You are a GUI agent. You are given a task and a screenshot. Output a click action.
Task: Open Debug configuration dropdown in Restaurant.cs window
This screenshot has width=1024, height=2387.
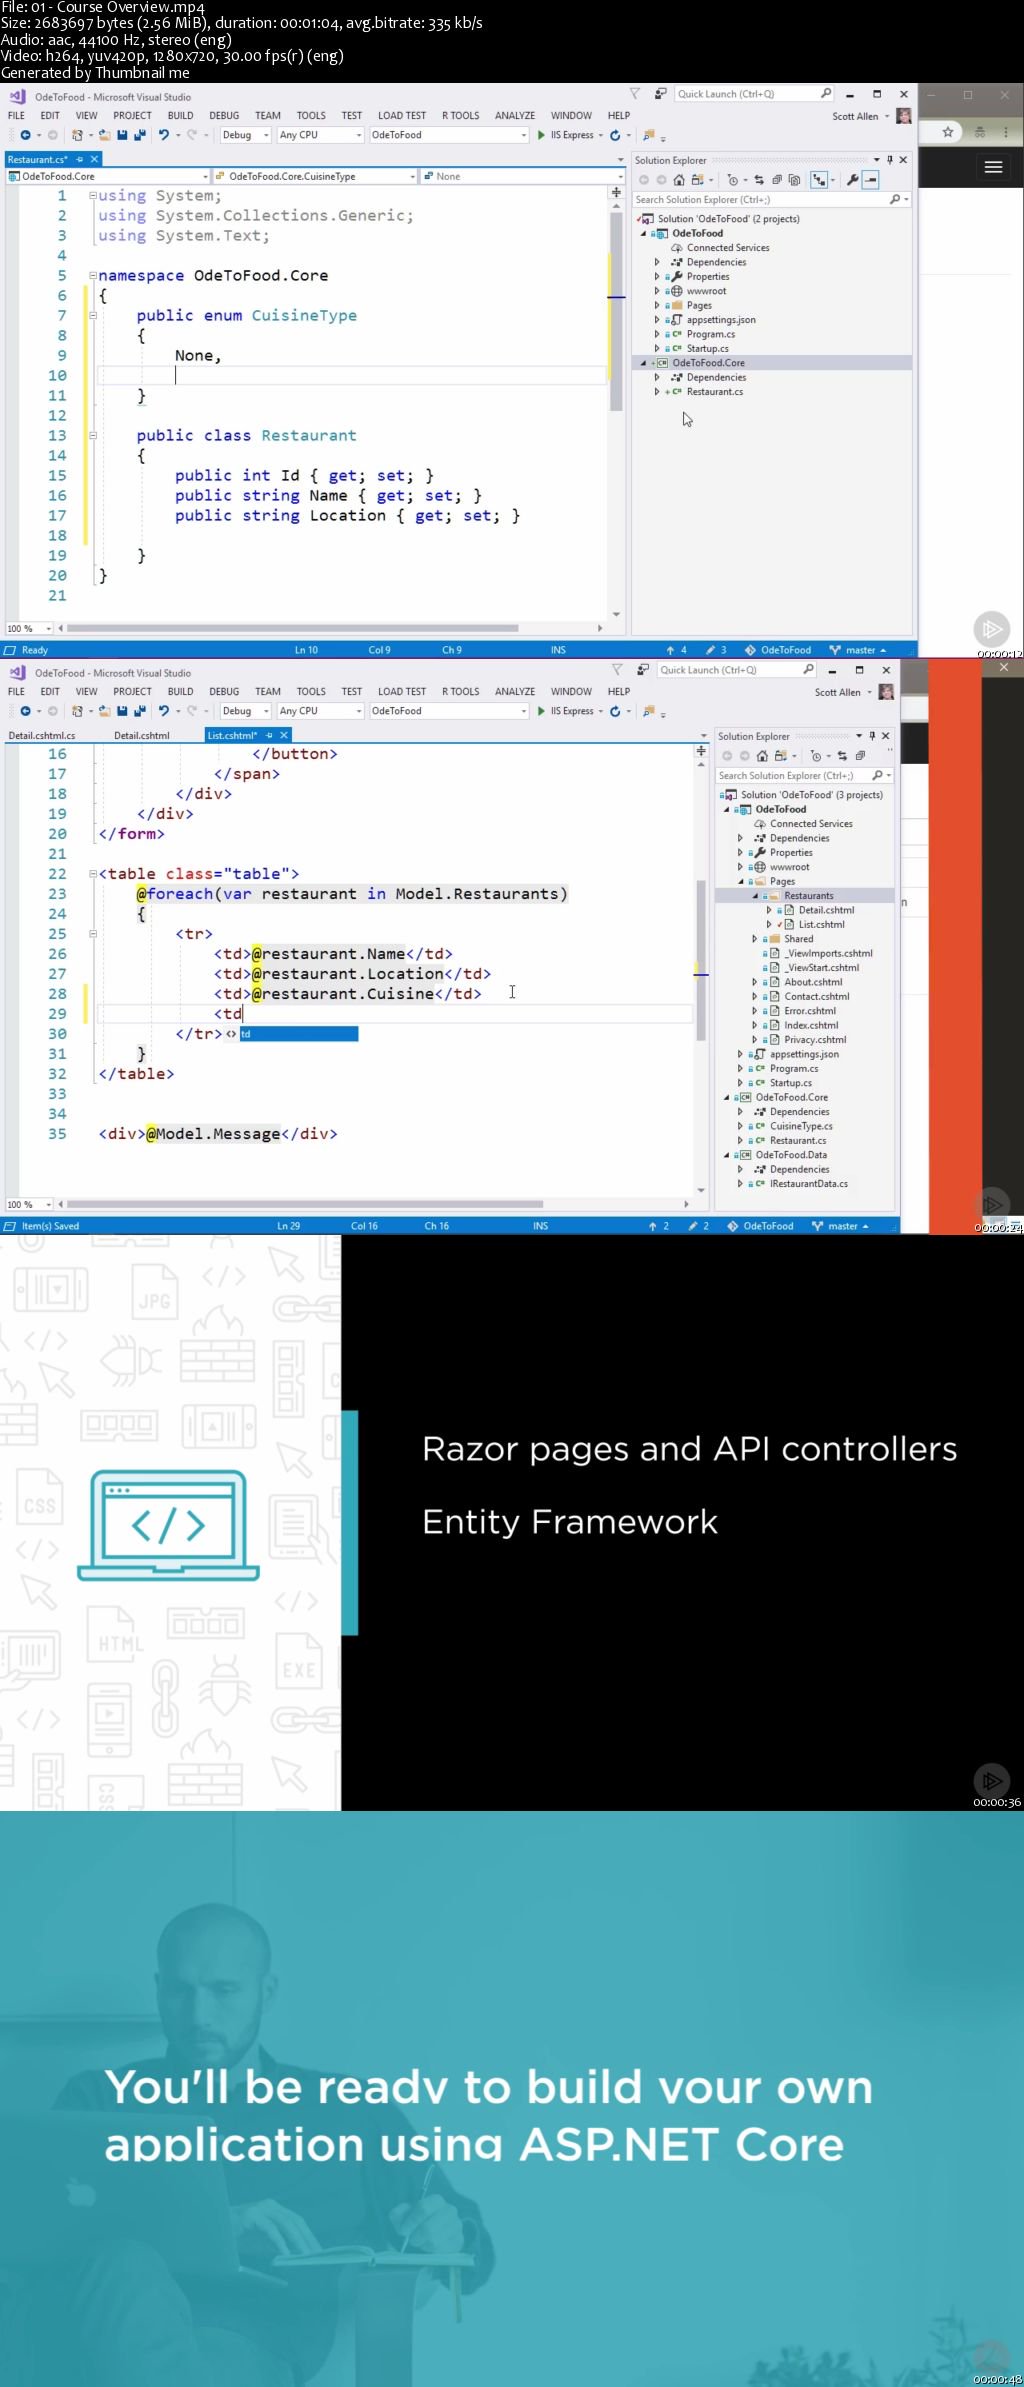pyautogui.click(x=245, y=135)
